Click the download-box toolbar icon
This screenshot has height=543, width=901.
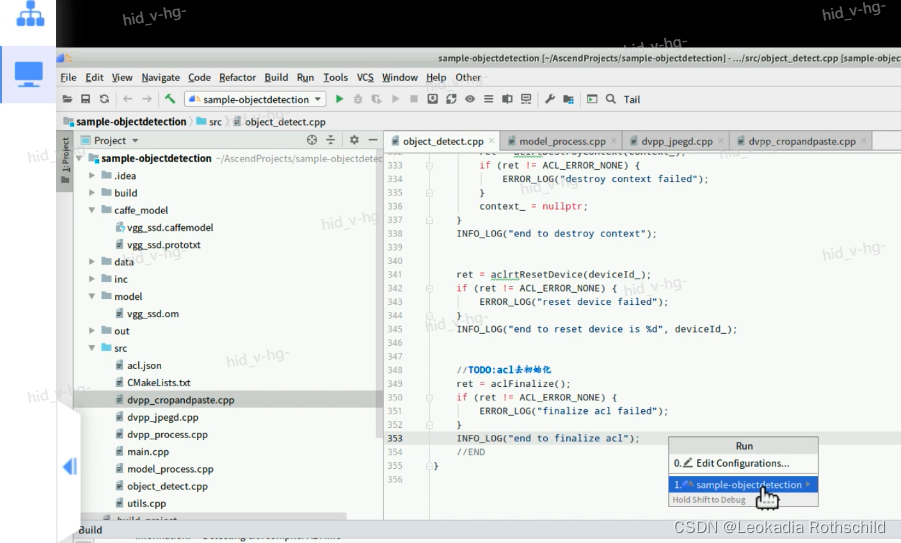(x=433, y=99)
